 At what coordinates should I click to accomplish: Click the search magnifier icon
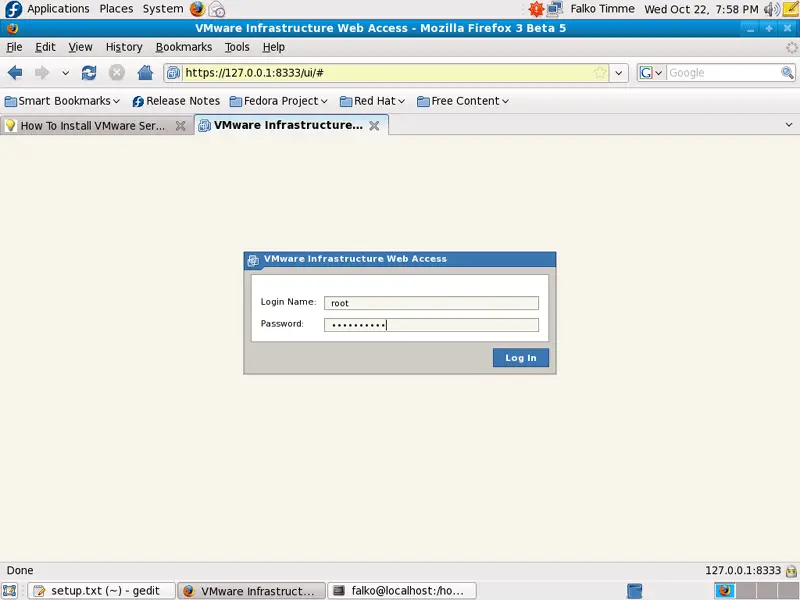tap(787, 73)
